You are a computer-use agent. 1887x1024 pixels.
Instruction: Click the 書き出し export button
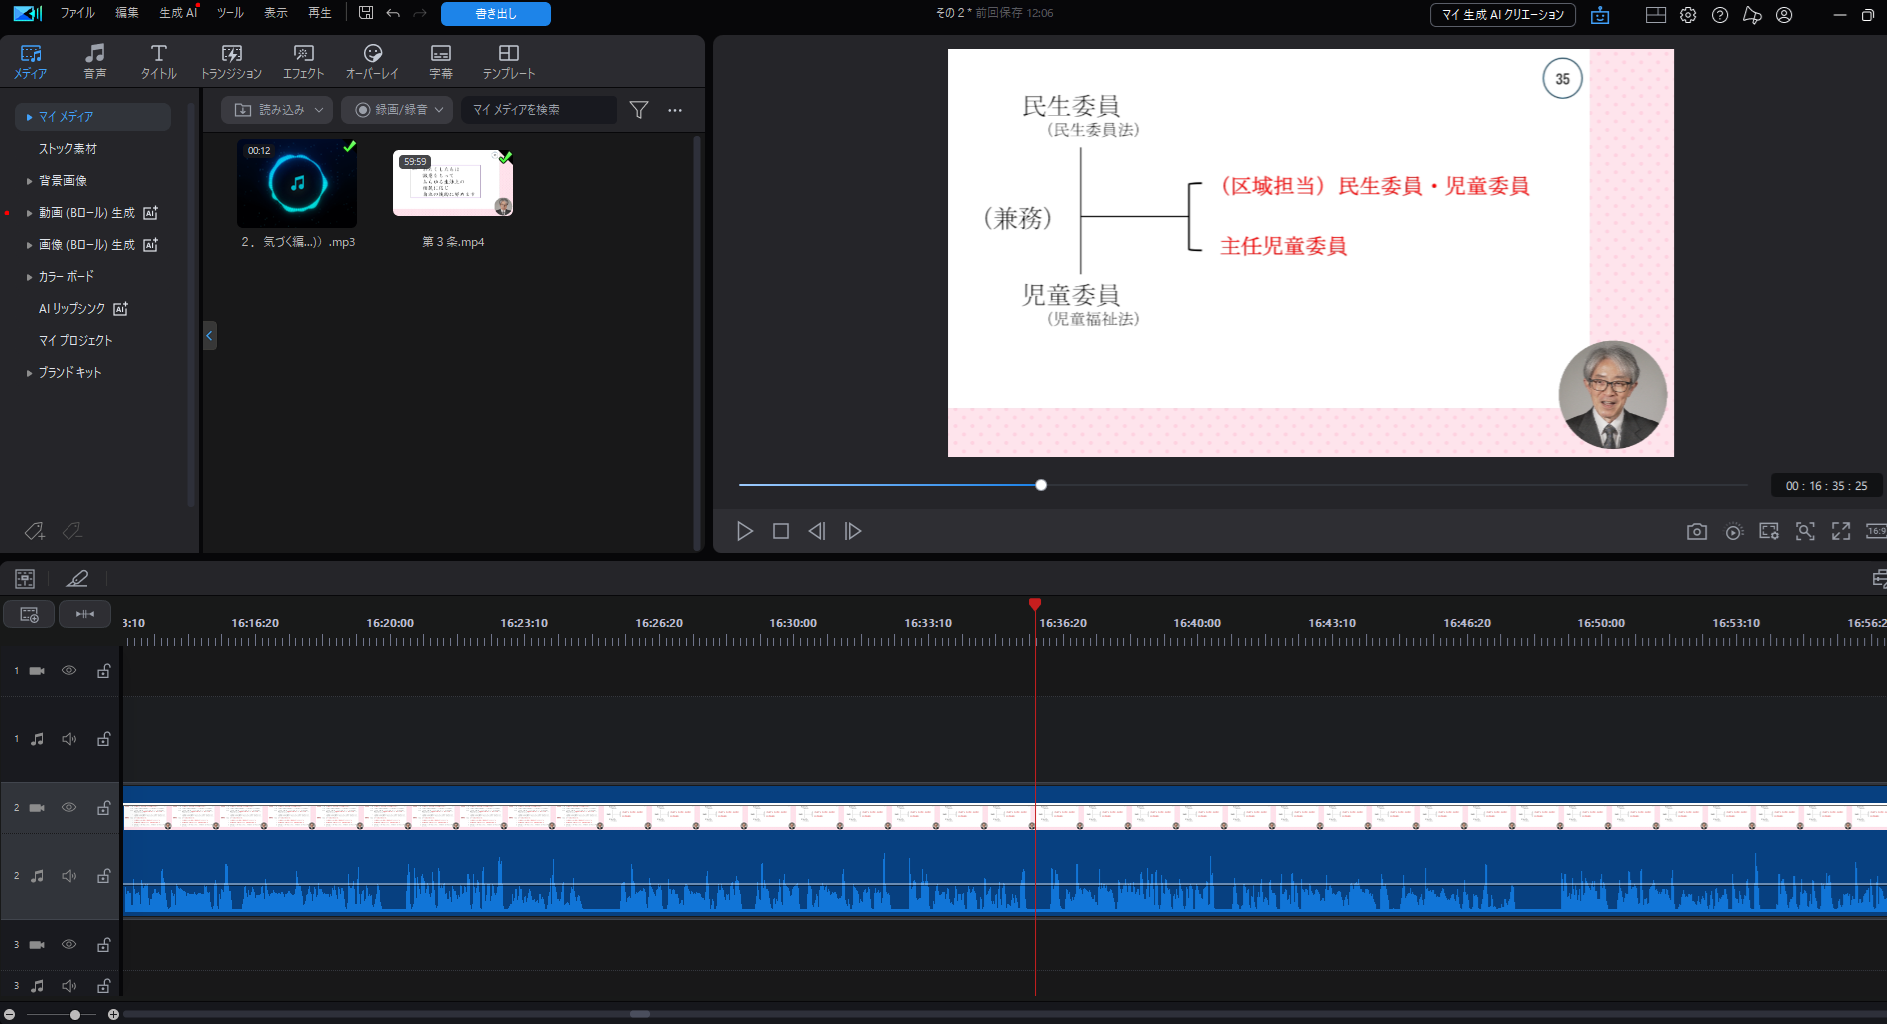(495, 14)
